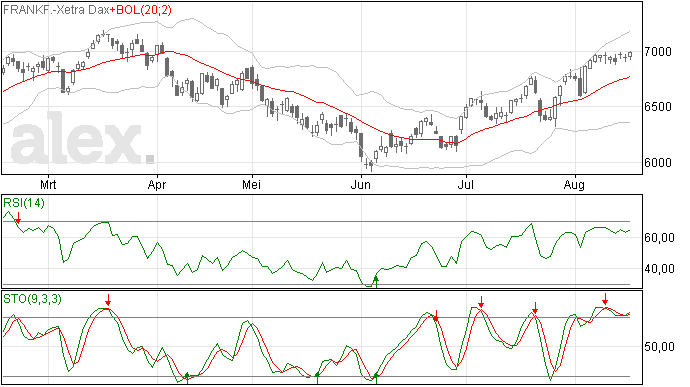
Task: Click the 40,00 RSI axis value
Action: (x=659, y=269)
